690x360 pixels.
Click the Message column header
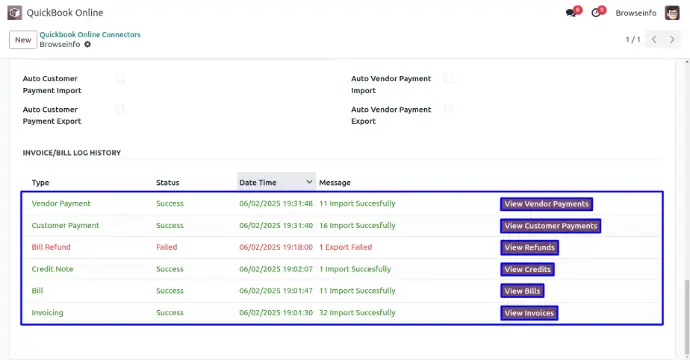coord(335,182)
